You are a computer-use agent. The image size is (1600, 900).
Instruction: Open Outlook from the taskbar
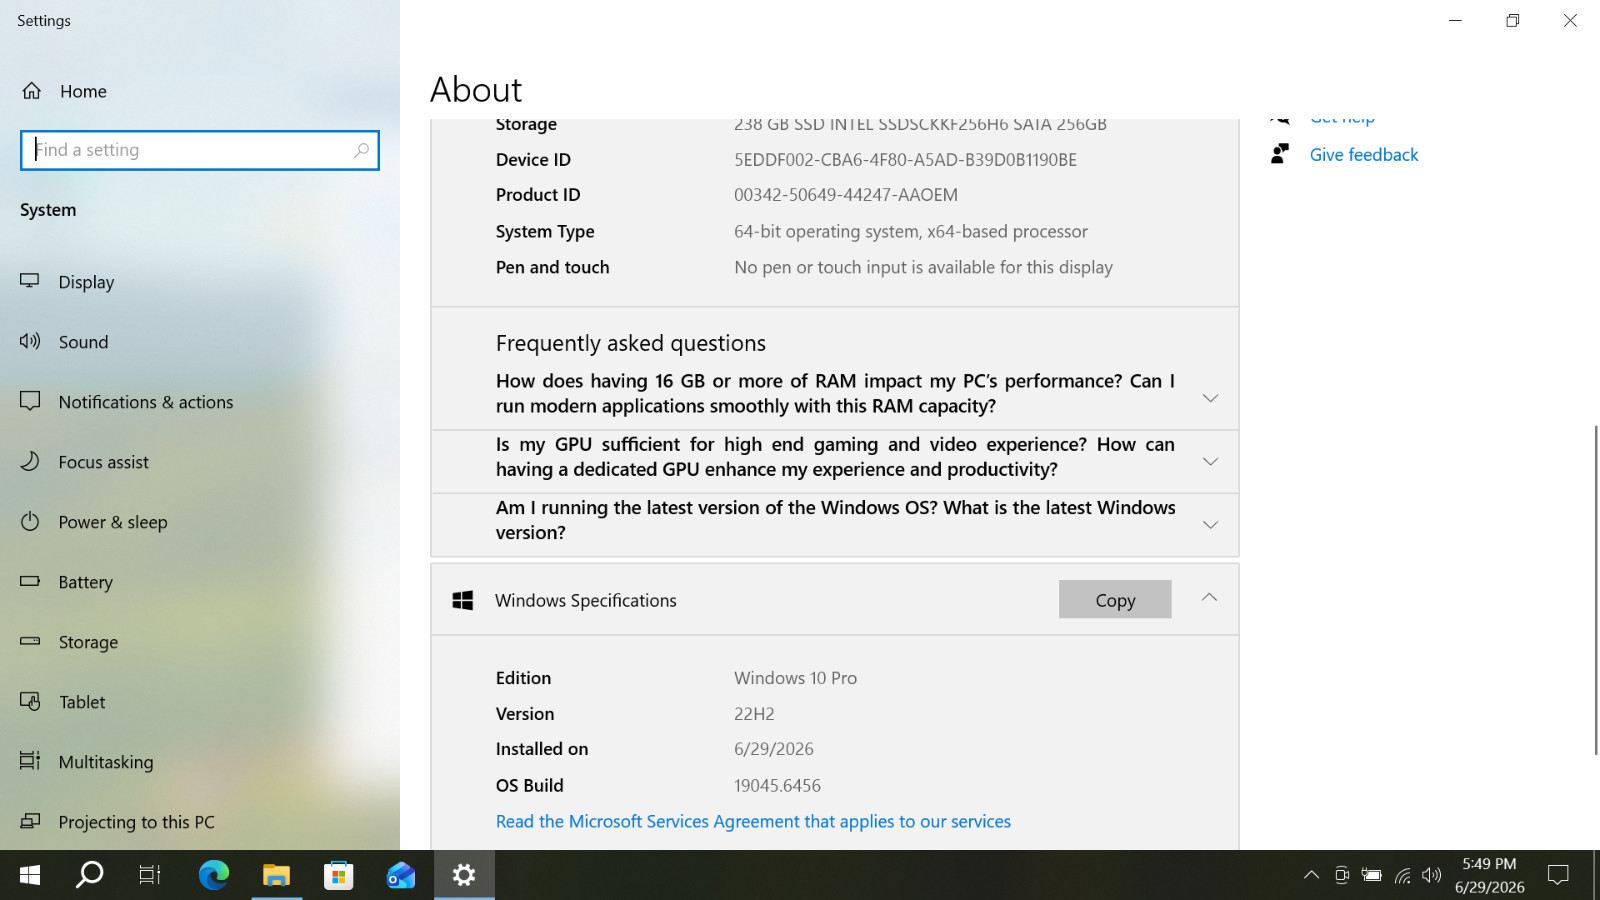point(401,875)
